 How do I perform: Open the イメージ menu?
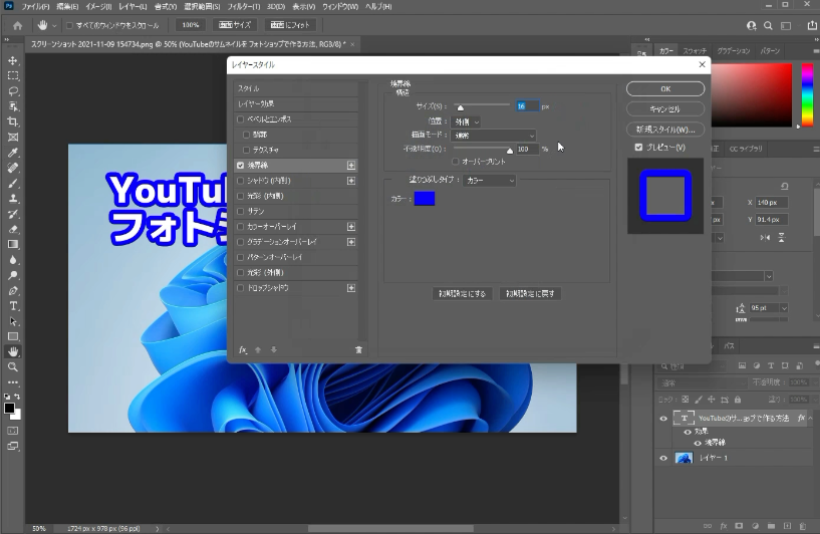tap(98, 7)
